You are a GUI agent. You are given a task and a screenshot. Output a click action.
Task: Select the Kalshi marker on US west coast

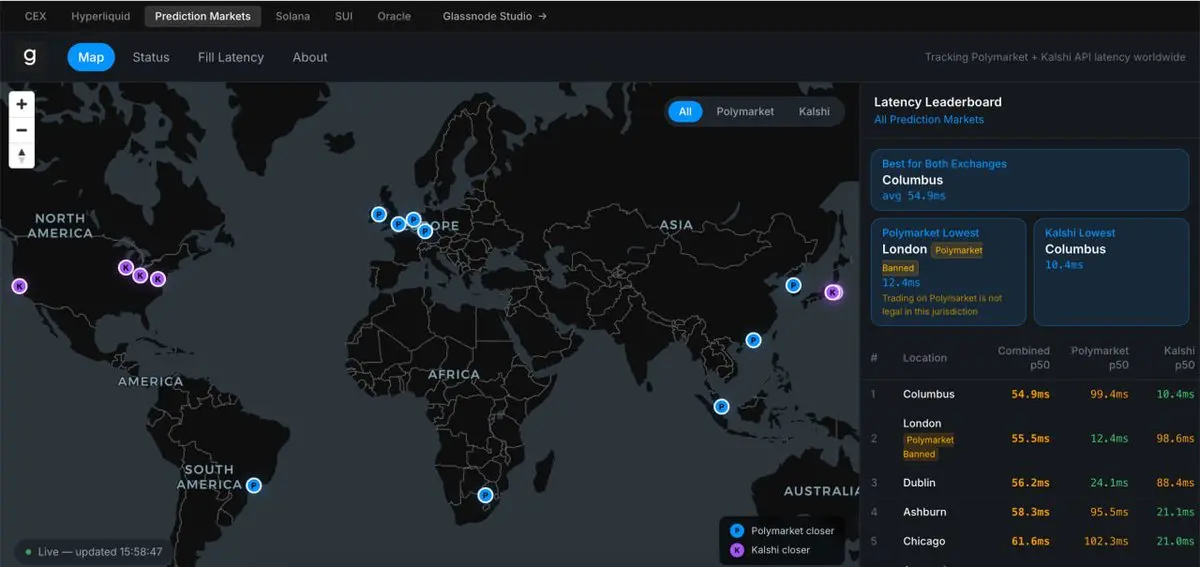tap(19, 286)
